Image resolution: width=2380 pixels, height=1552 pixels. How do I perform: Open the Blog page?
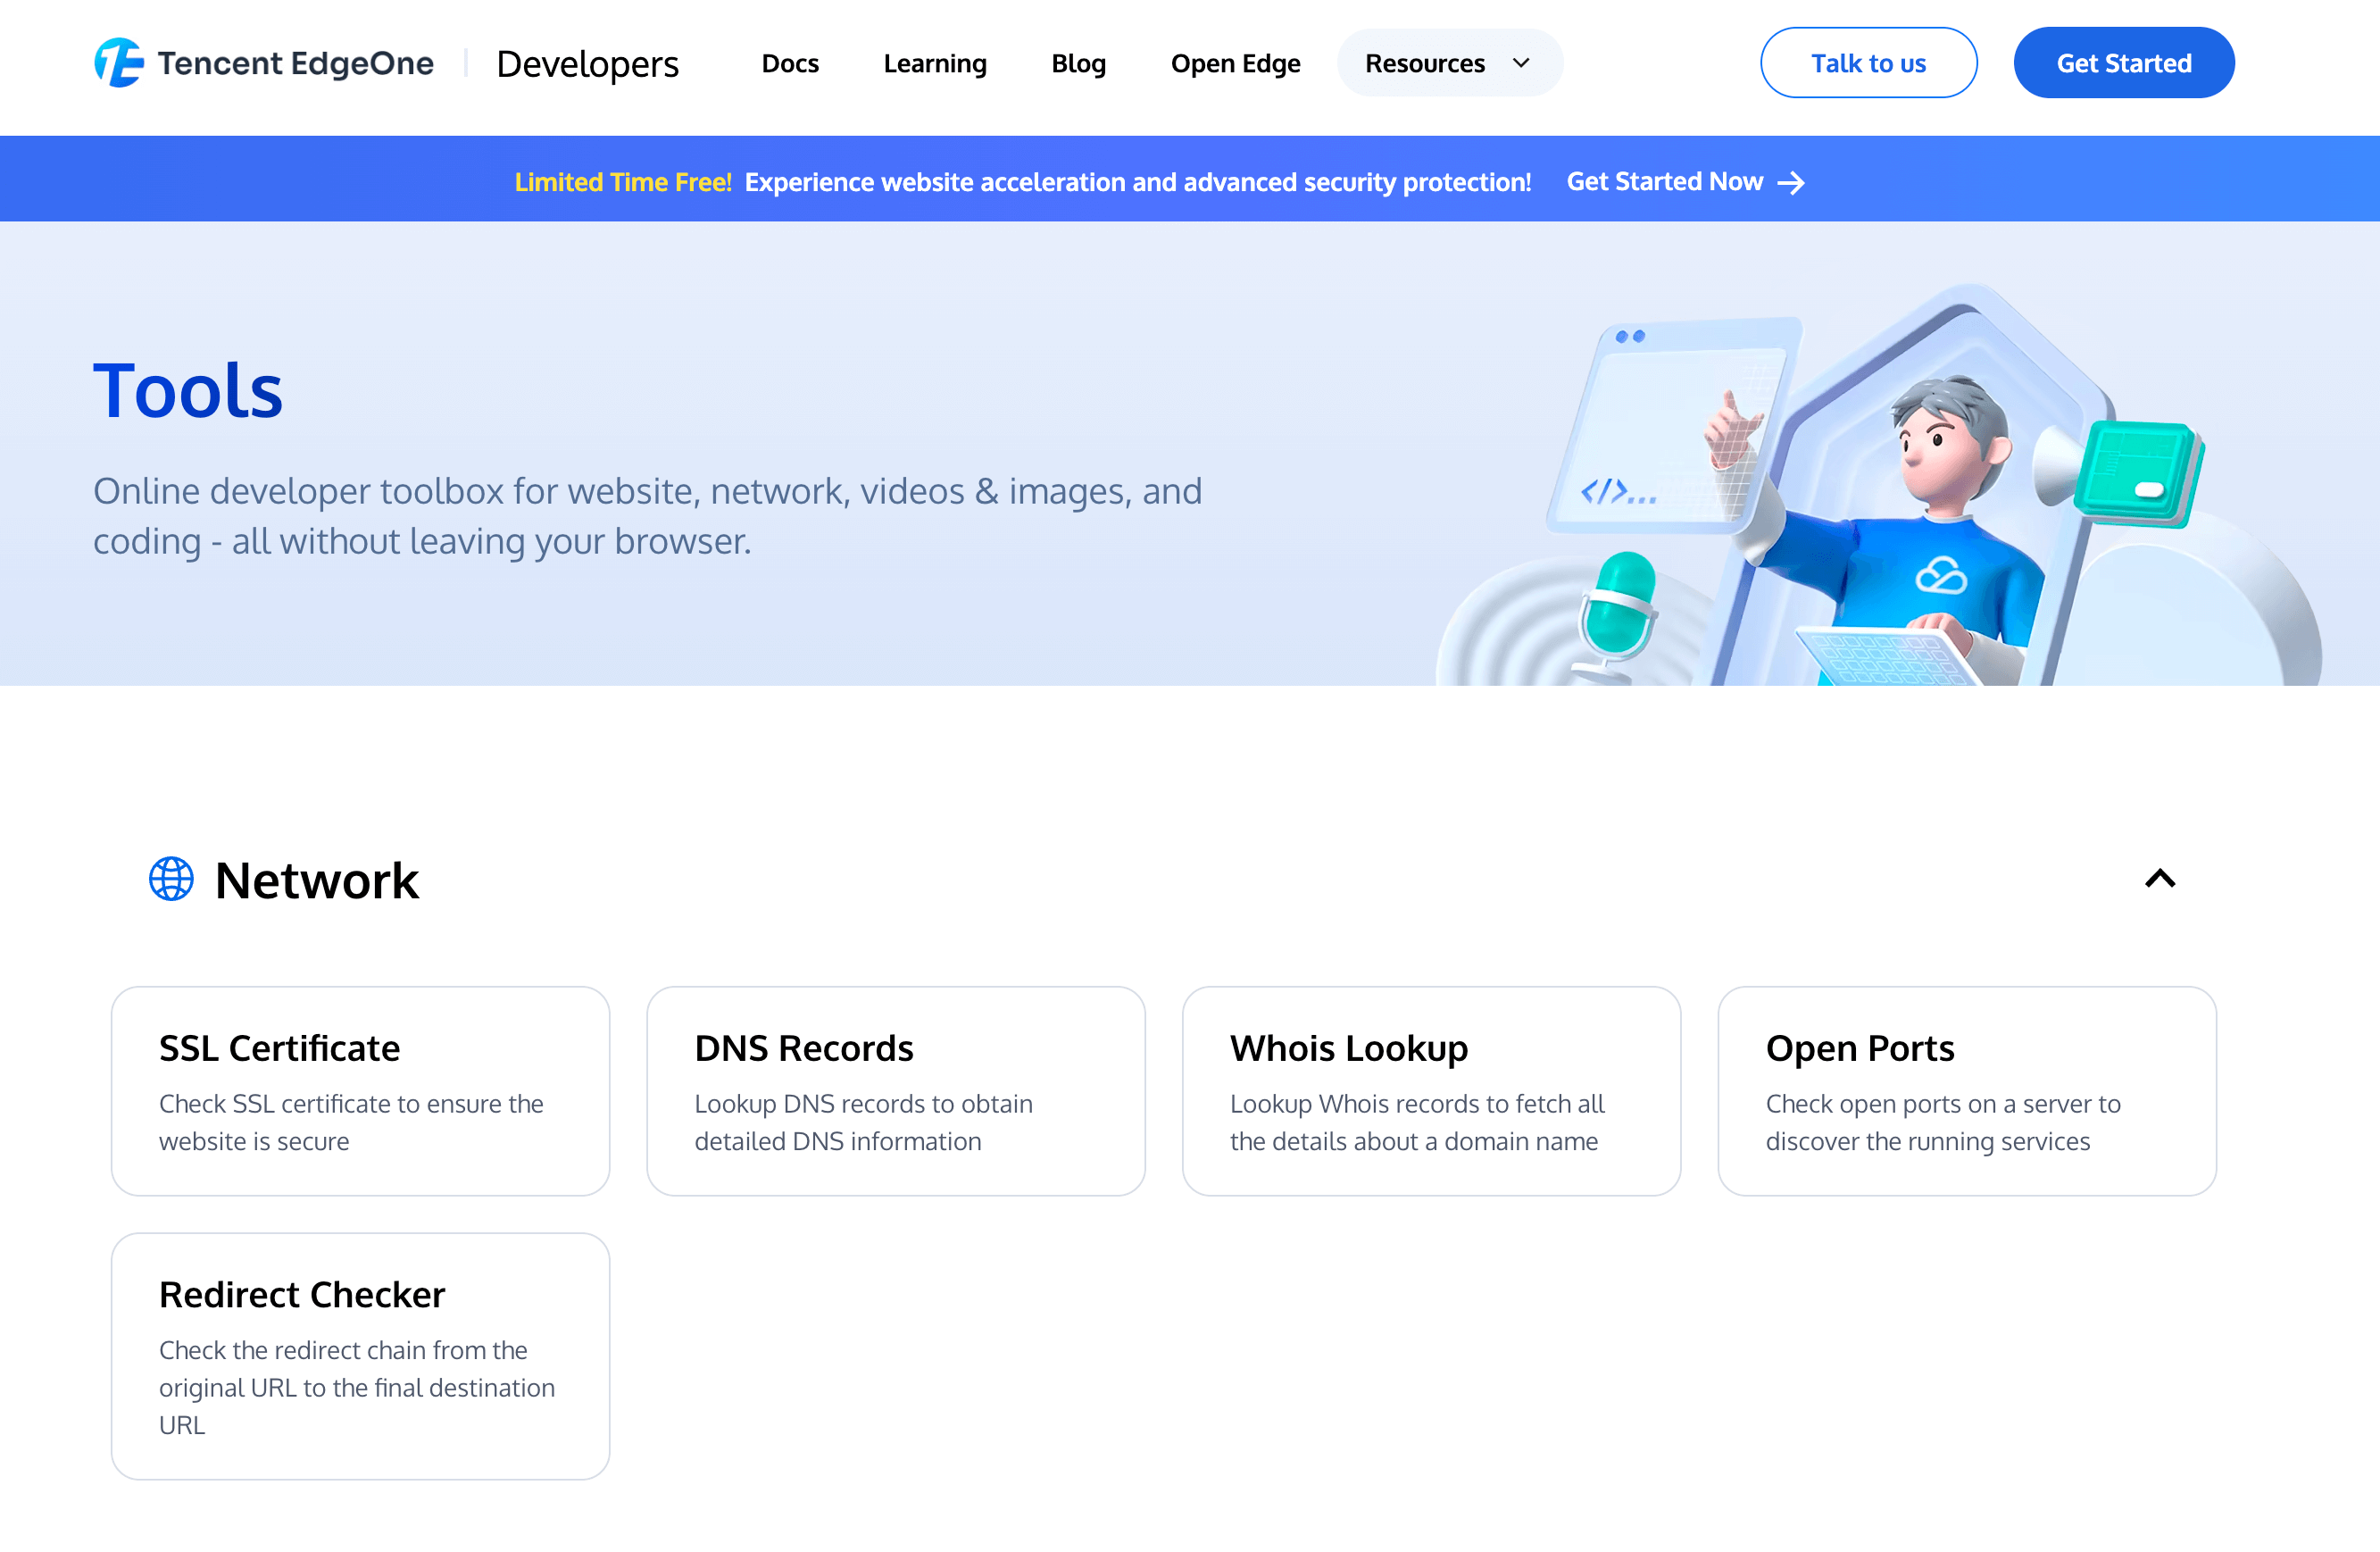pyautogui.click(x=1078, y=62)
